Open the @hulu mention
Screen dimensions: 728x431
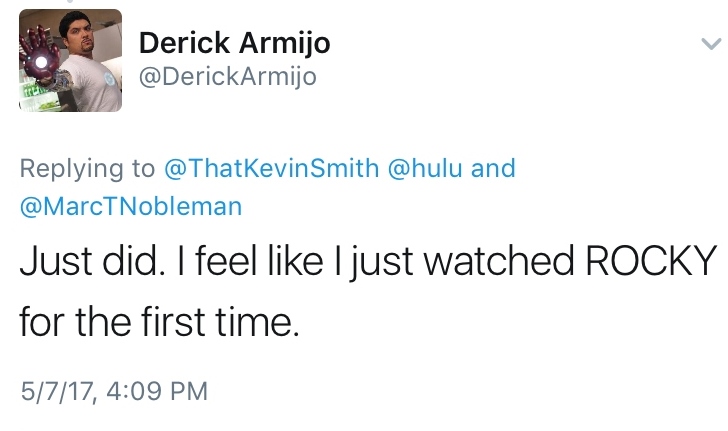[x=425, y=167]
